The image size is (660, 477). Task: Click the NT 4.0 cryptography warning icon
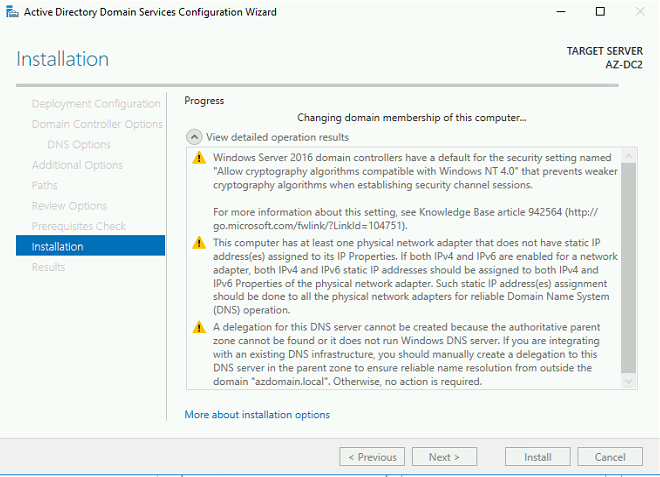199,158
